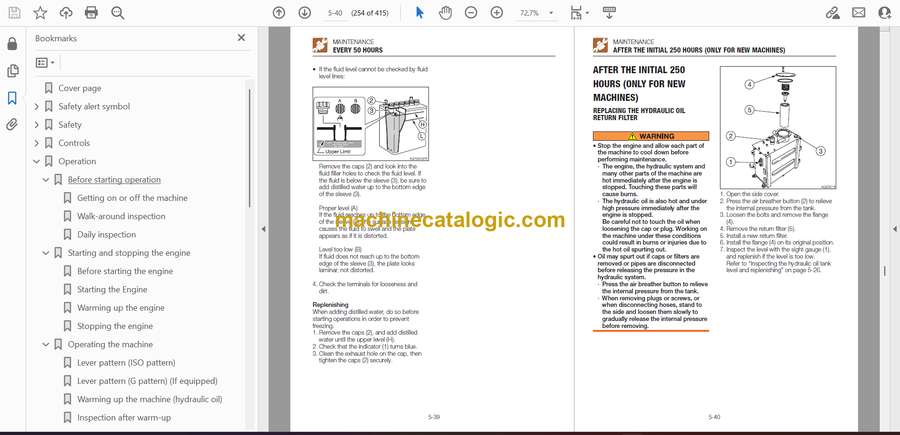Open the find text magnifier
Image resolution: width=900 pixels, height=435 pixels.
pos(118,13)
